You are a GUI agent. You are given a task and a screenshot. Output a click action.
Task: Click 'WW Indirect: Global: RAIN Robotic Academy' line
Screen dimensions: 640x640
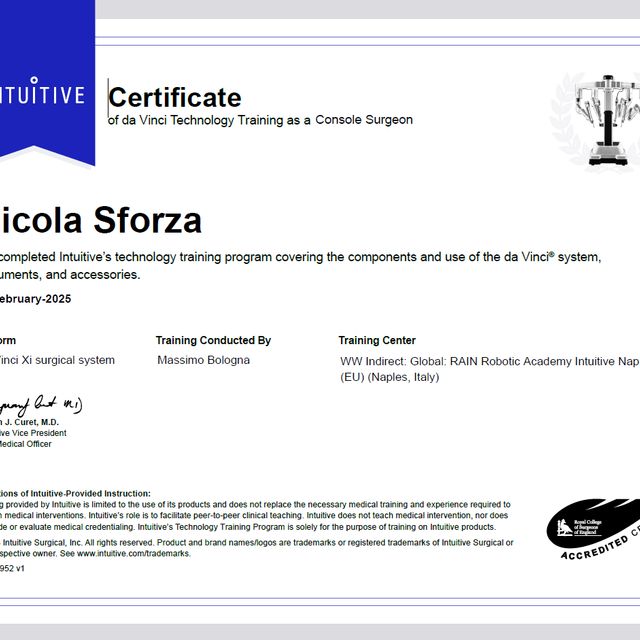coord(490,362)
